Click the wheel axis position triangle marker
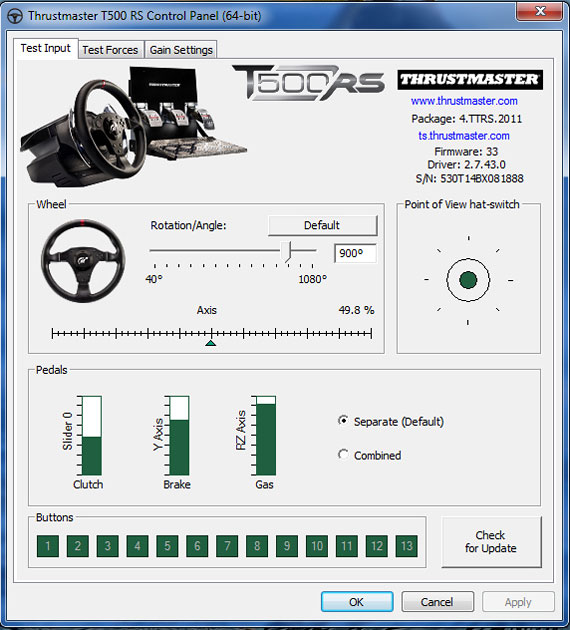Viewport: 570px width, 630px height. click(210, 343)
